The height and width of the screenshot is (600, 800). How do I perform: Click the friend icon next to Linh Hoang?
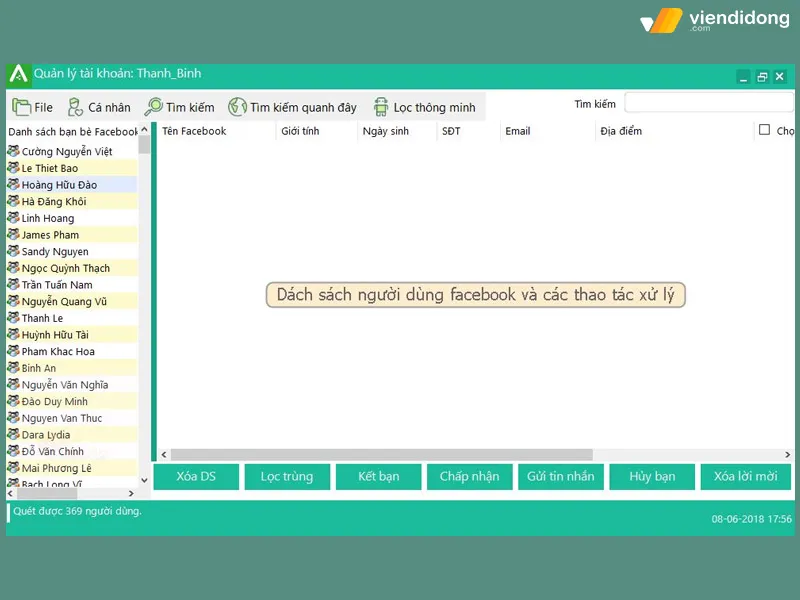[x=13, y=218]
